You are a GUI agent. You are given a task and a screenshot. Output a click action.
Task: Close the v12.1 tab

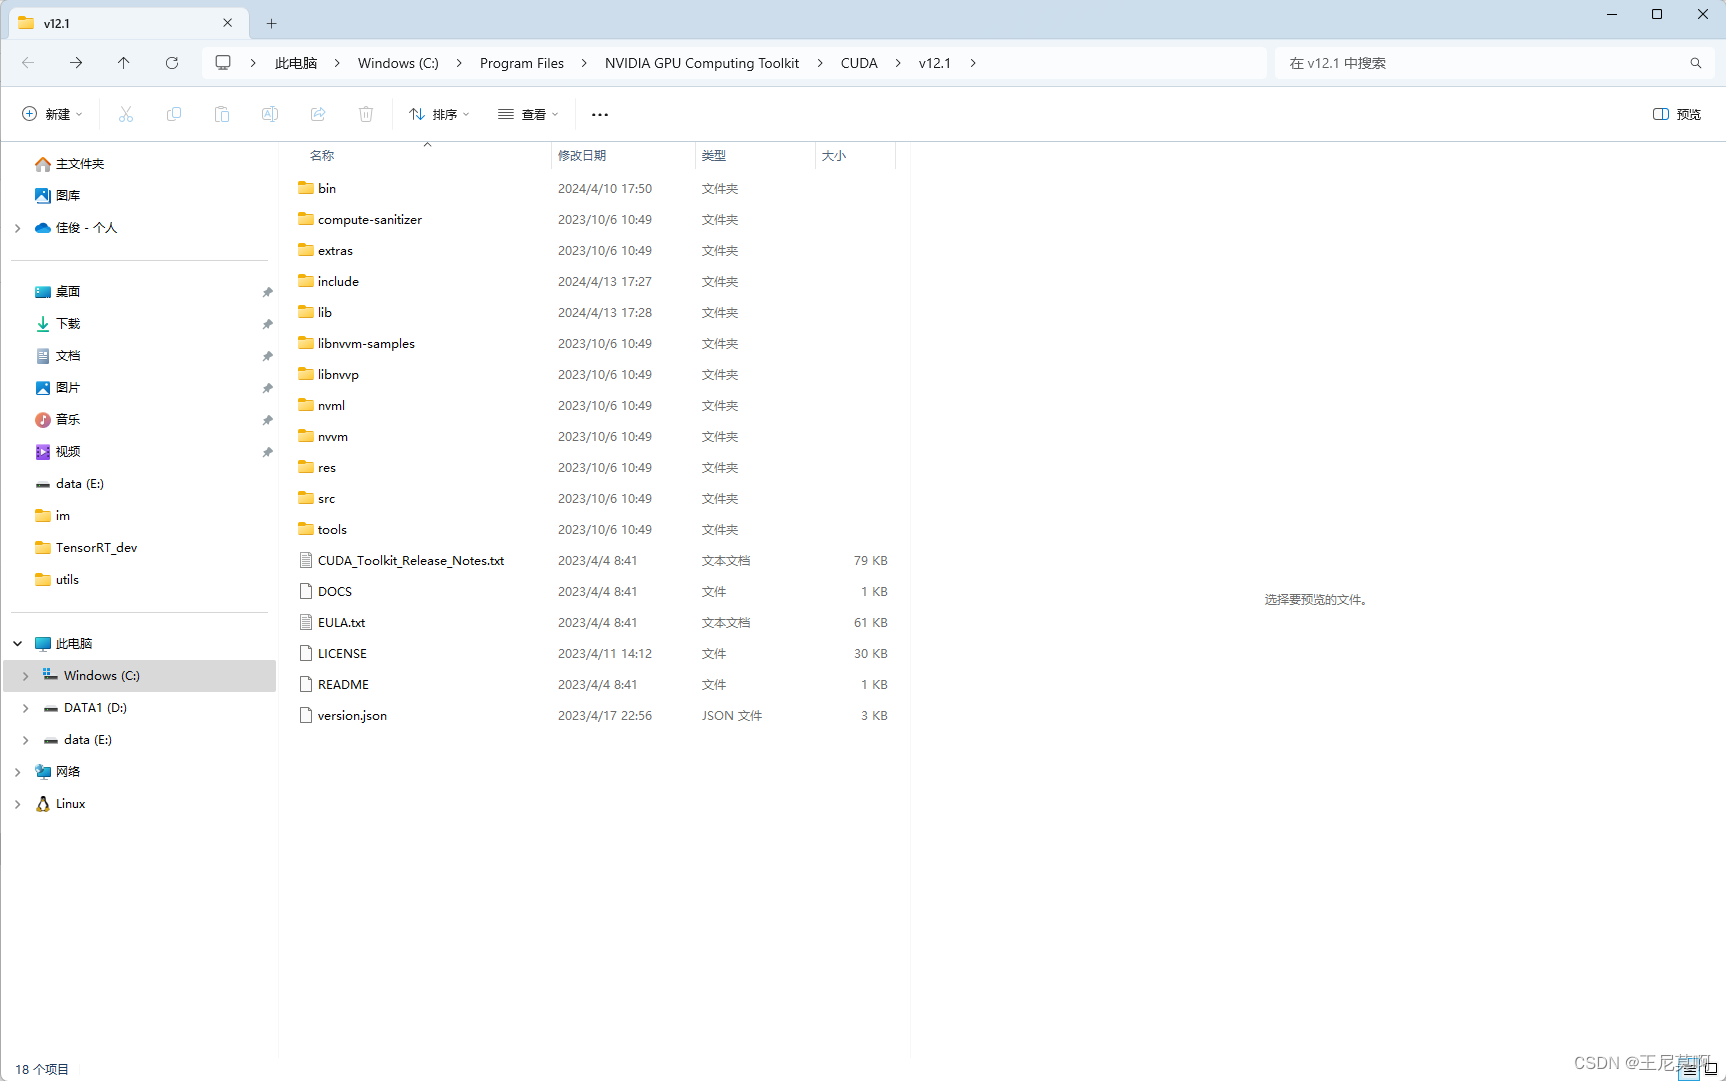(x=228, y=23)
